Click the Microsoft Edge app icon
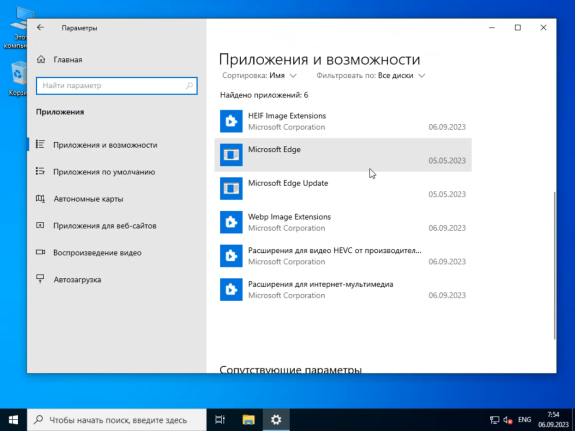 pos(231,155)
